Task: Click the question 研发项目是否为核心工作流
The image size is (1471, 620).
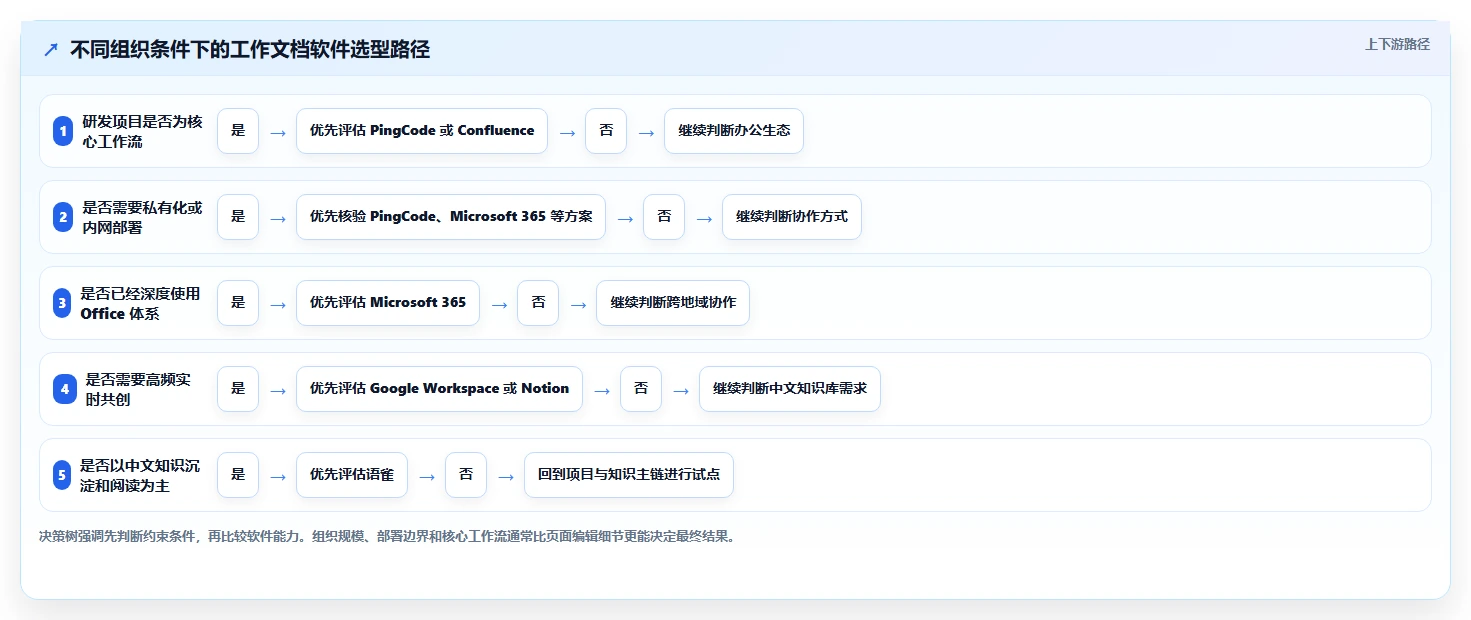Action: pos(142,131)
